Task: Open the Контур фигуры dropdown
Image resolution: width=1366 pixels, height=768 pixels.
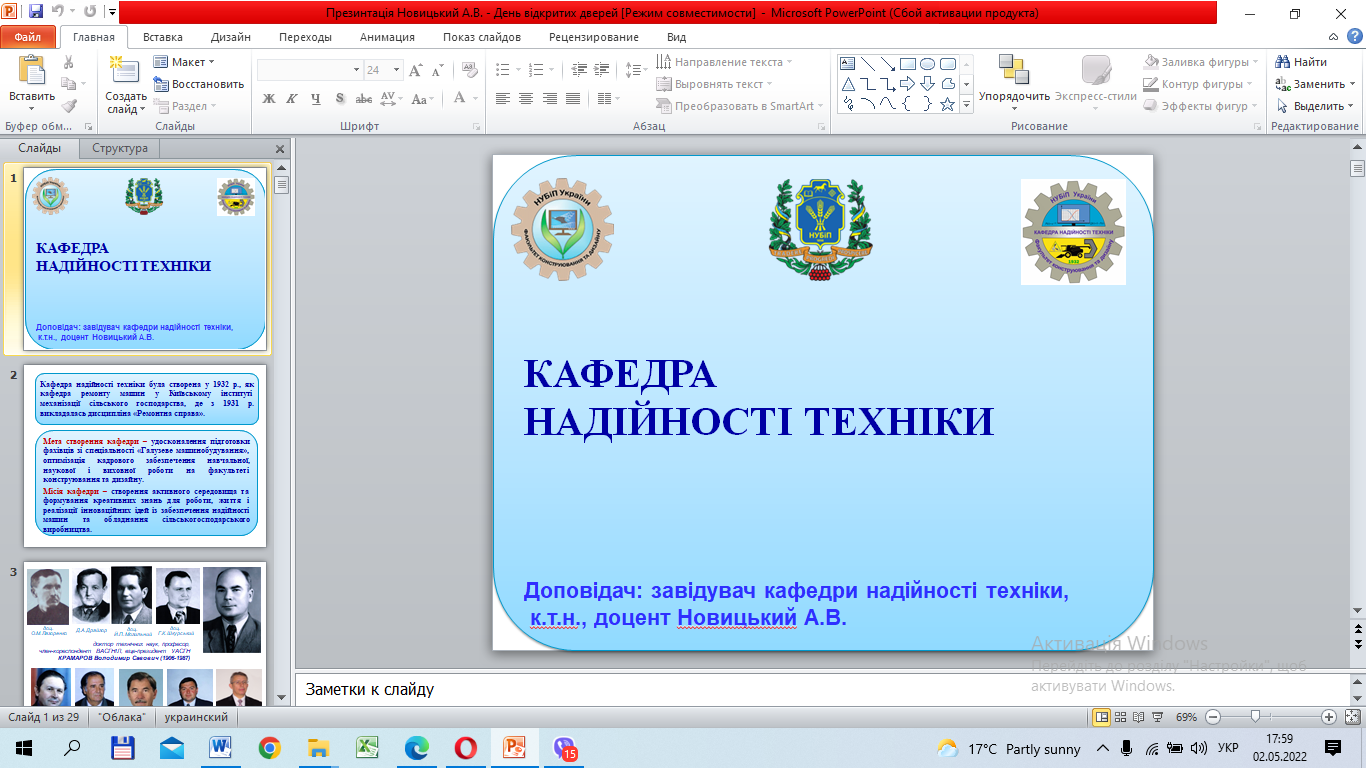Action: tap(1199, 84)
